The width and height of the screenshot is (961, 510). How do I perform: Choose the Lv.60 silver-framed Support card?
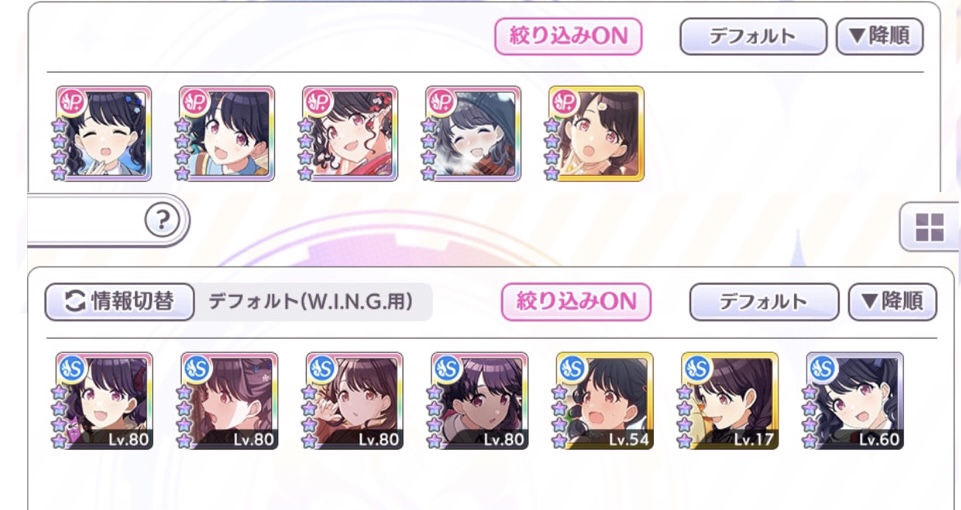854,400
